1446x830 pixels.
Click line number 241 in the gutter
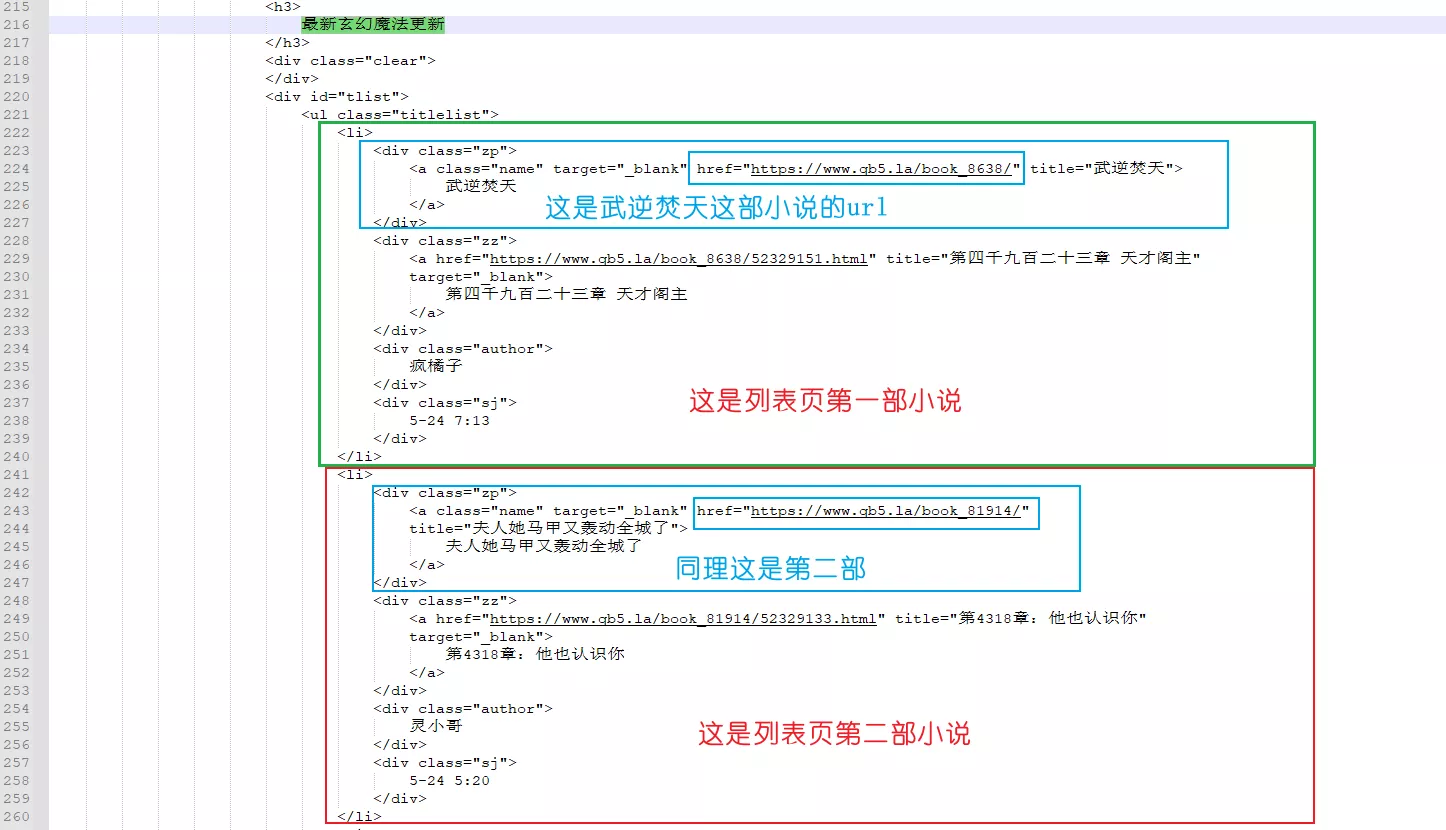(x=16, y=475)
